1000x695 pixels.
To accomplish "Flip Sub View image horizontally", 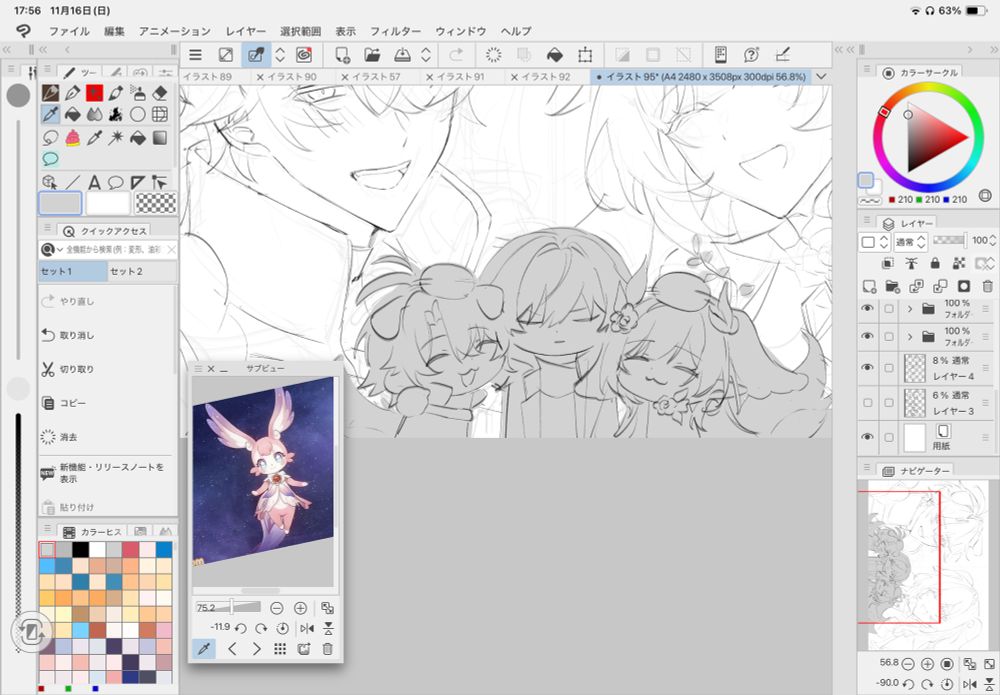I will tap(307, 629).
